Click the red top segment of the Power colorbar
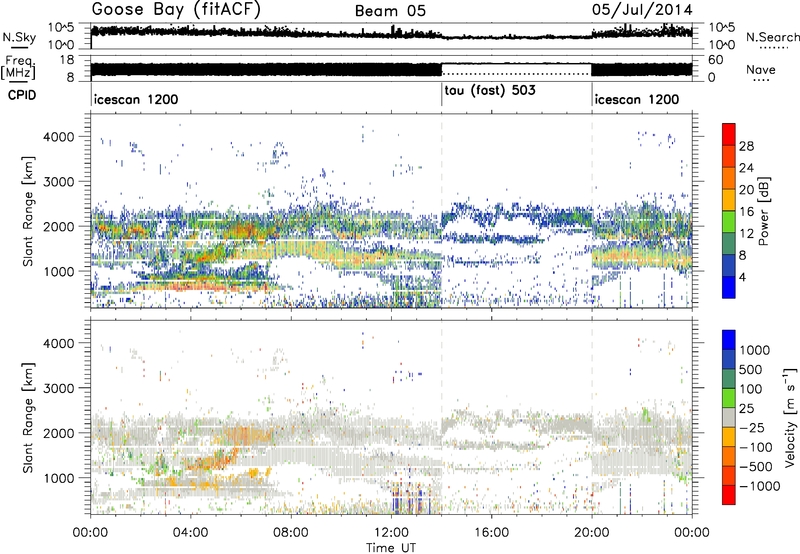The width and height of the screenshot is (800, 554). pos(729,134)
